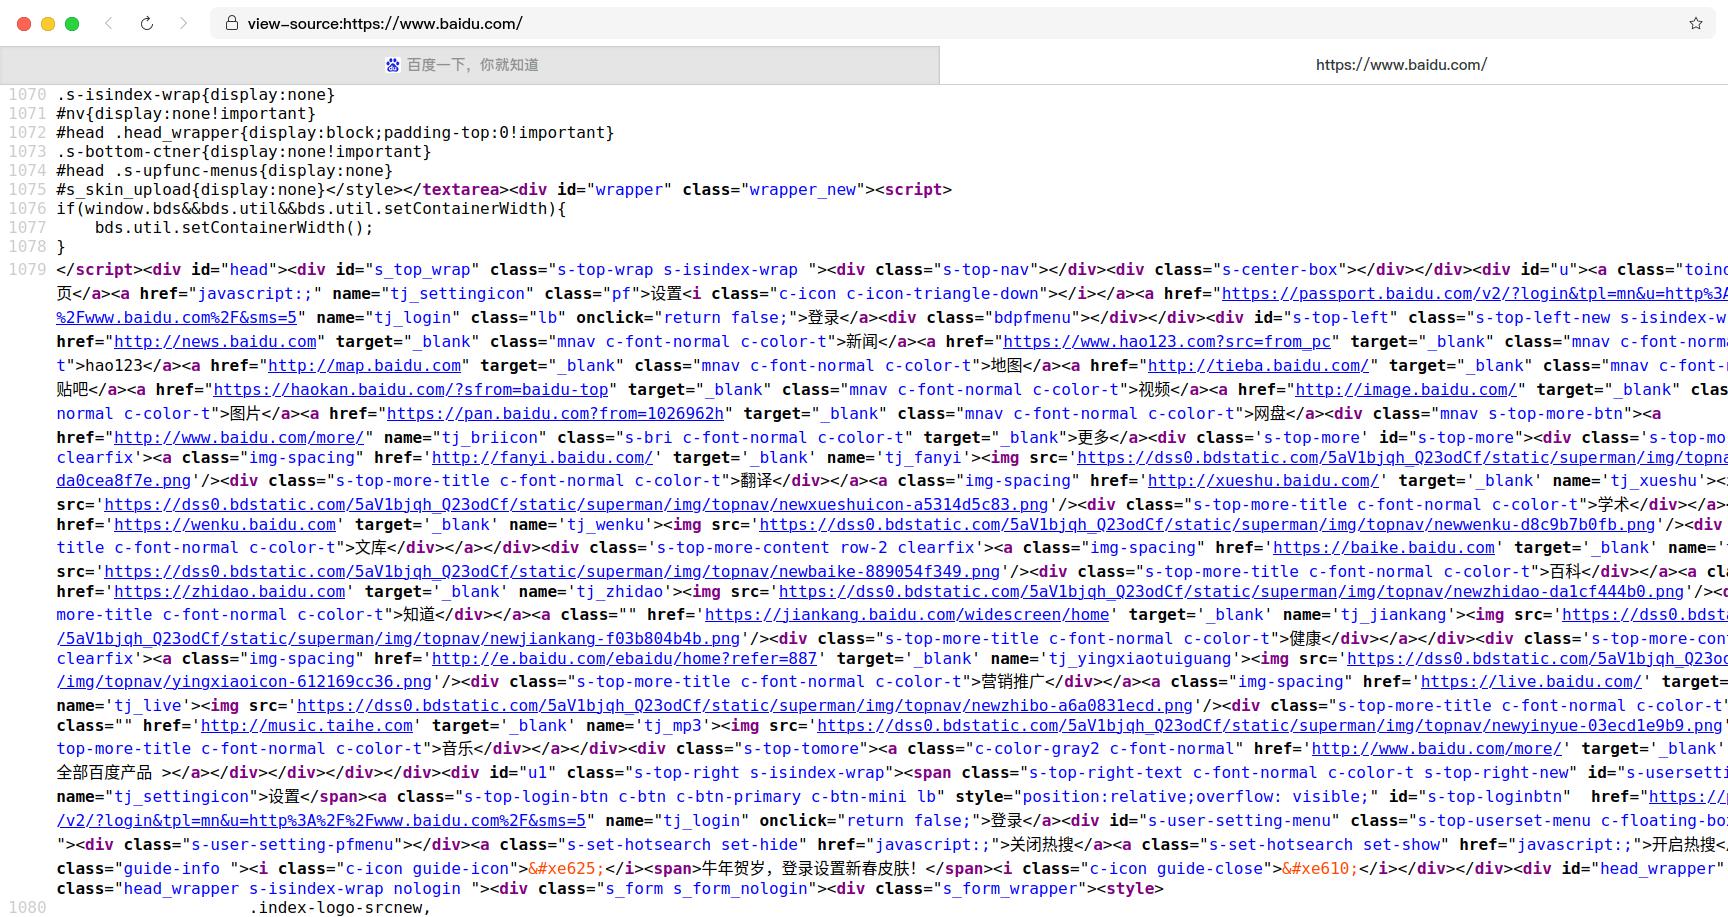Open the http://www.baidu.com/more/ link after 网盘
Screen dimensions: 1728x917
tap(239, 437)
